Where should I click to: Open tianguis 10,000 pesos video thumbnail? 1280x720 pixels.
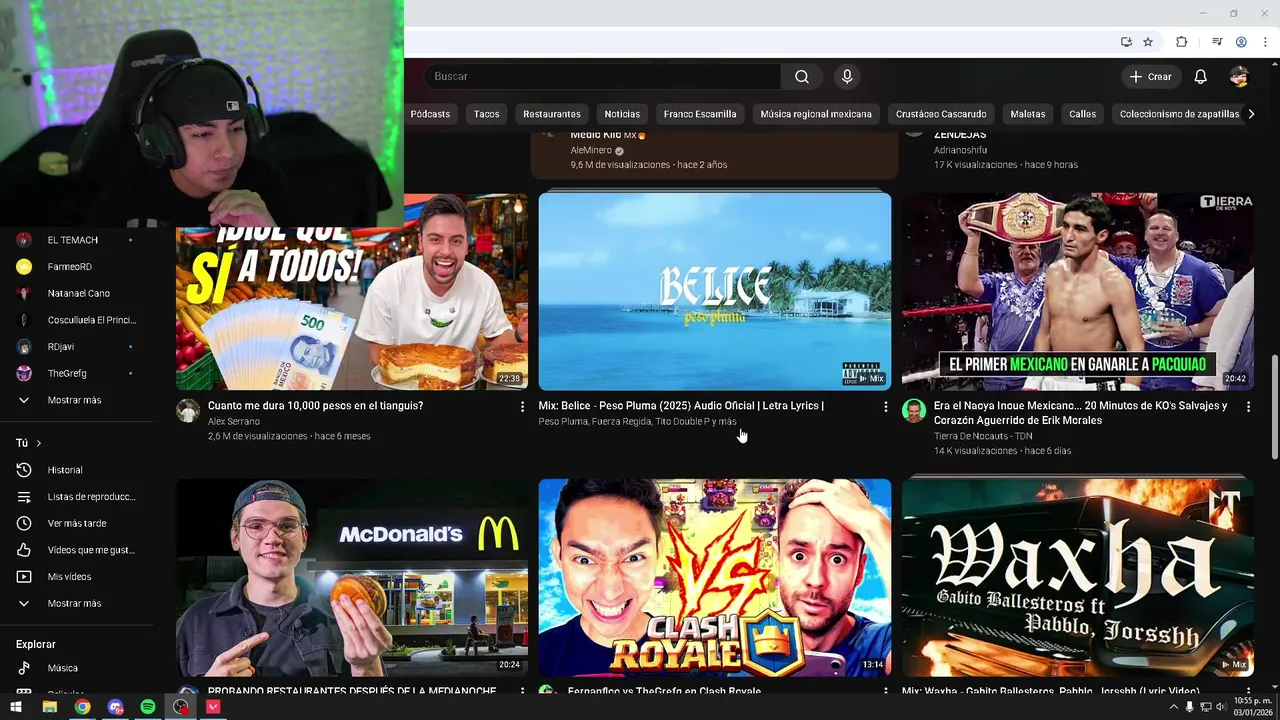352,292
